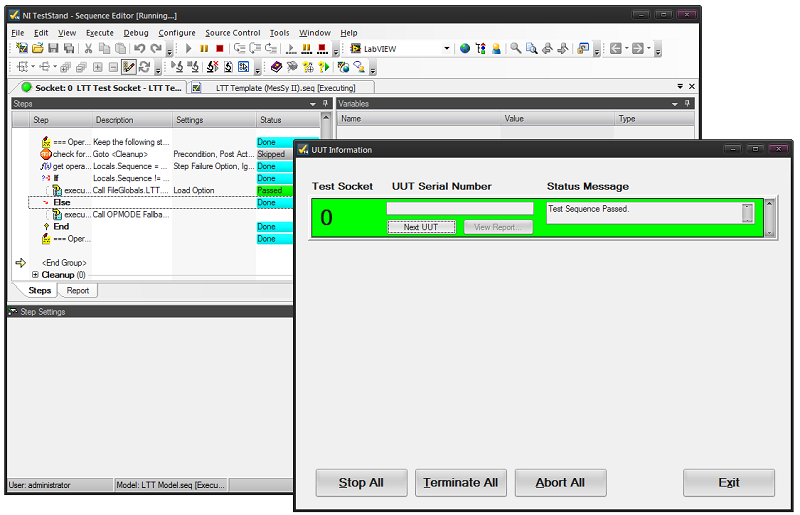Open the Debug menu
Image resolution: width=800 pixels, height=515 pixels.
click(x=136, y=33)
